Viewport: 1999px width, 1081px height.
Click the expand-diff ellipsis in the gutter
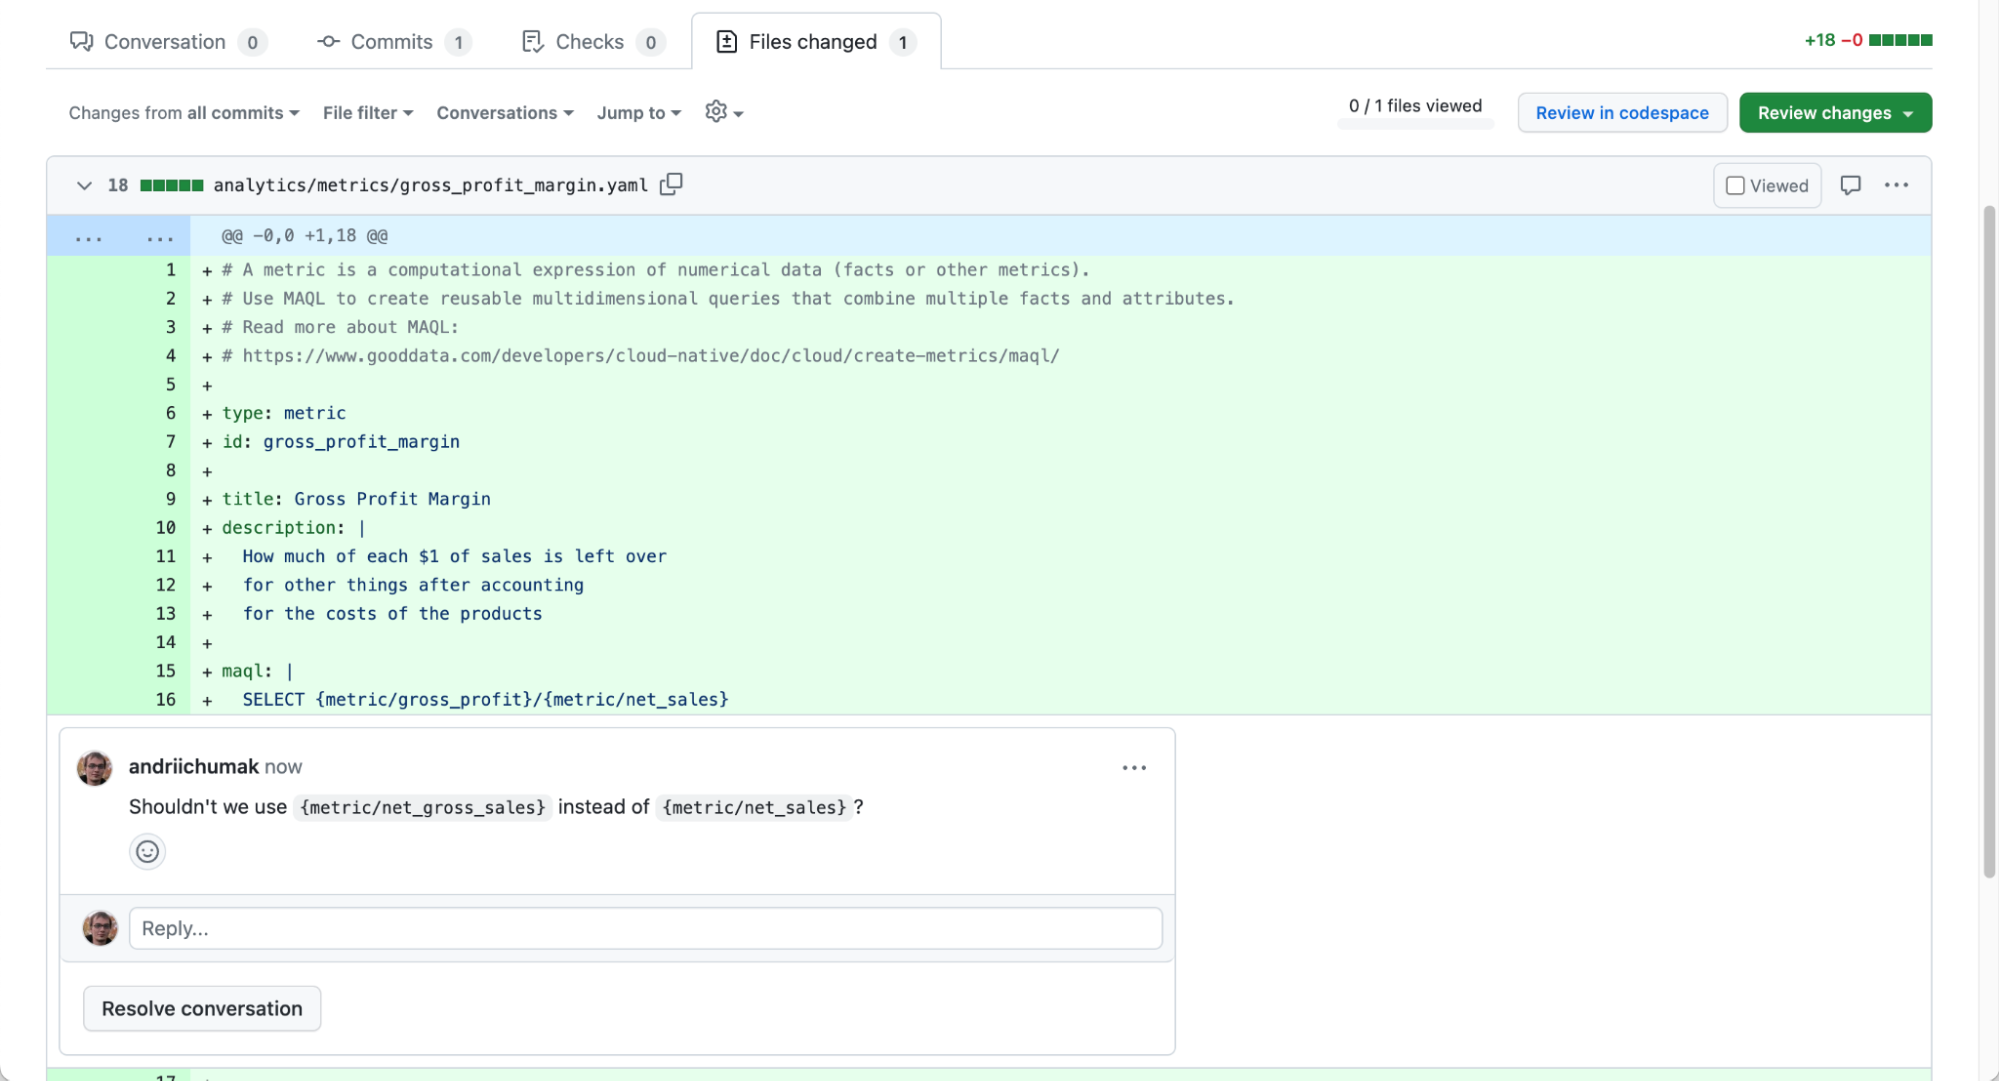pyautogui.click(x=89, y=235)
